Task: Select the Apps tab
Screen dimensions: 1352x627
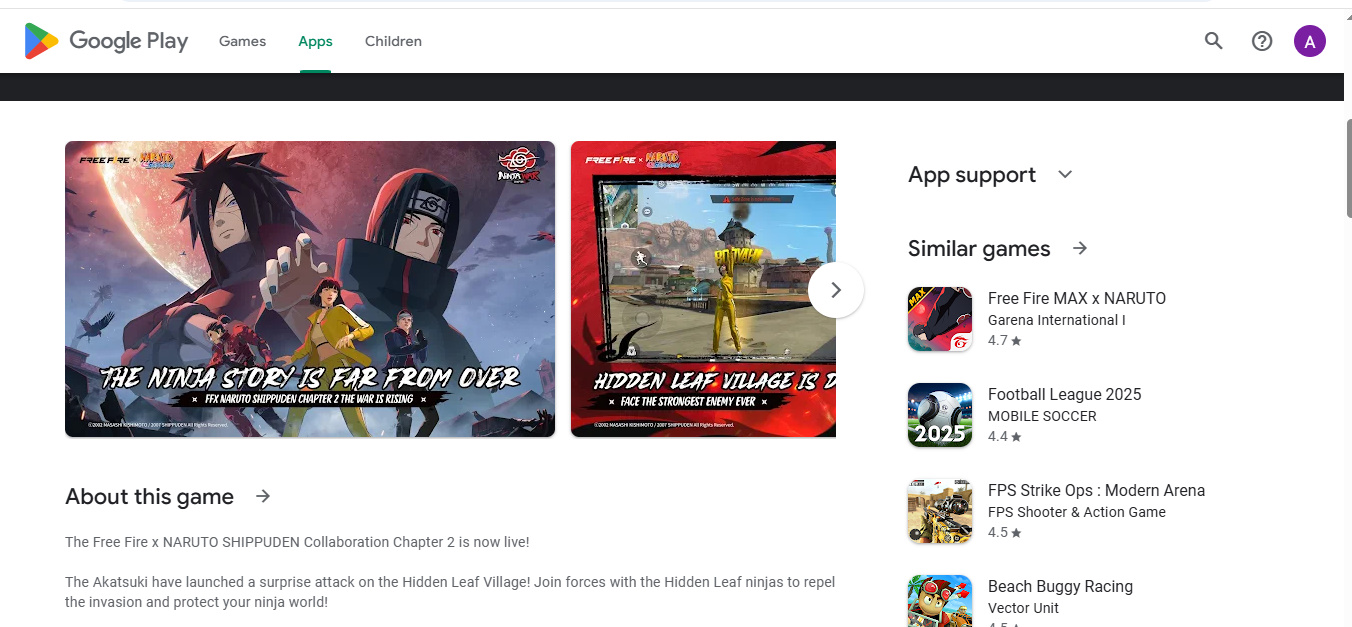Action: pyautogui.click(x=315, y=41)
